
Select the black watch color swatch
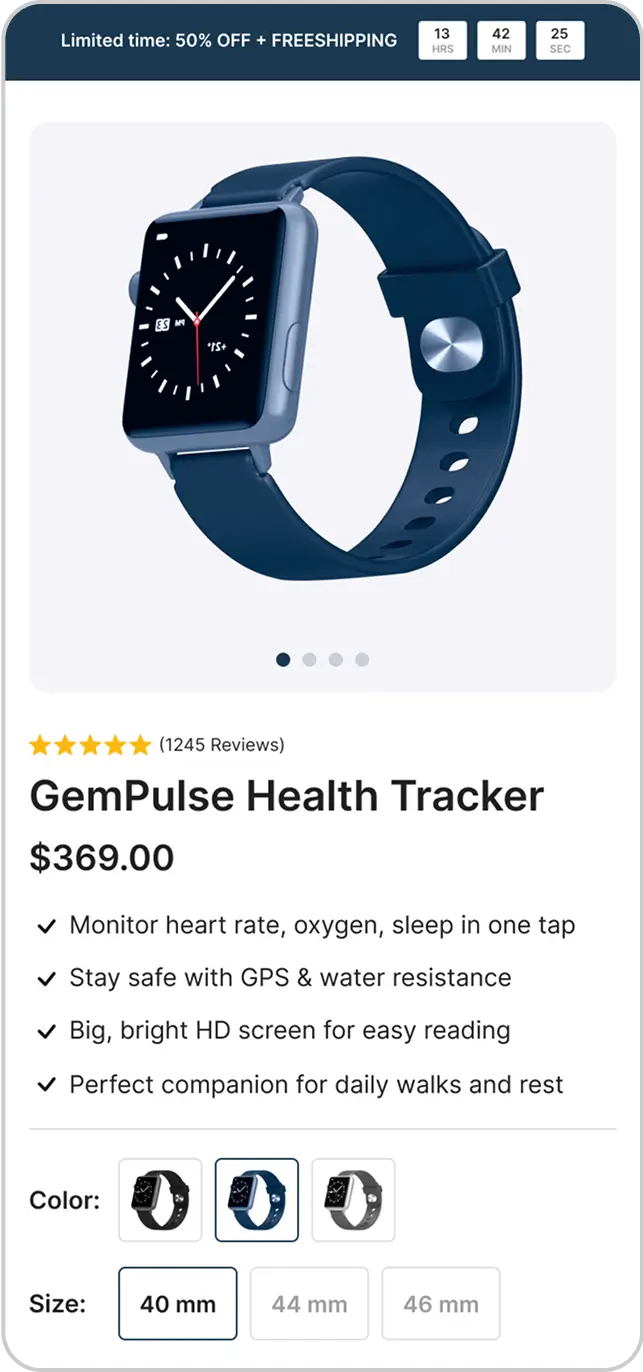click(160, 1200)
